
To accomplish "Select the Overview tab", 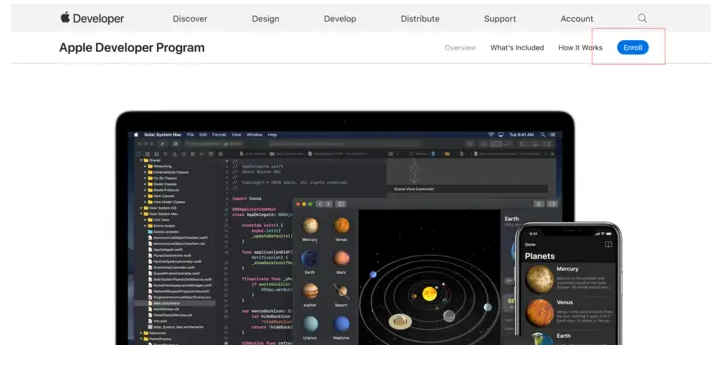I will tap(460, 48).
